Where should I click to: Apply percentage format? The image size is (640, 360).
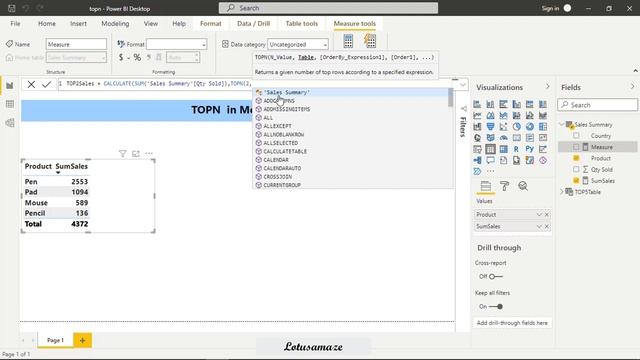(x=138, y=58)
